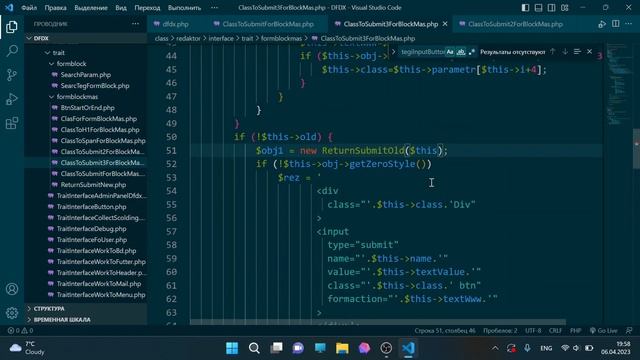Click the notifications icon in status bar
The width and height of the screenshot is (640, 360).
(629, 331)
